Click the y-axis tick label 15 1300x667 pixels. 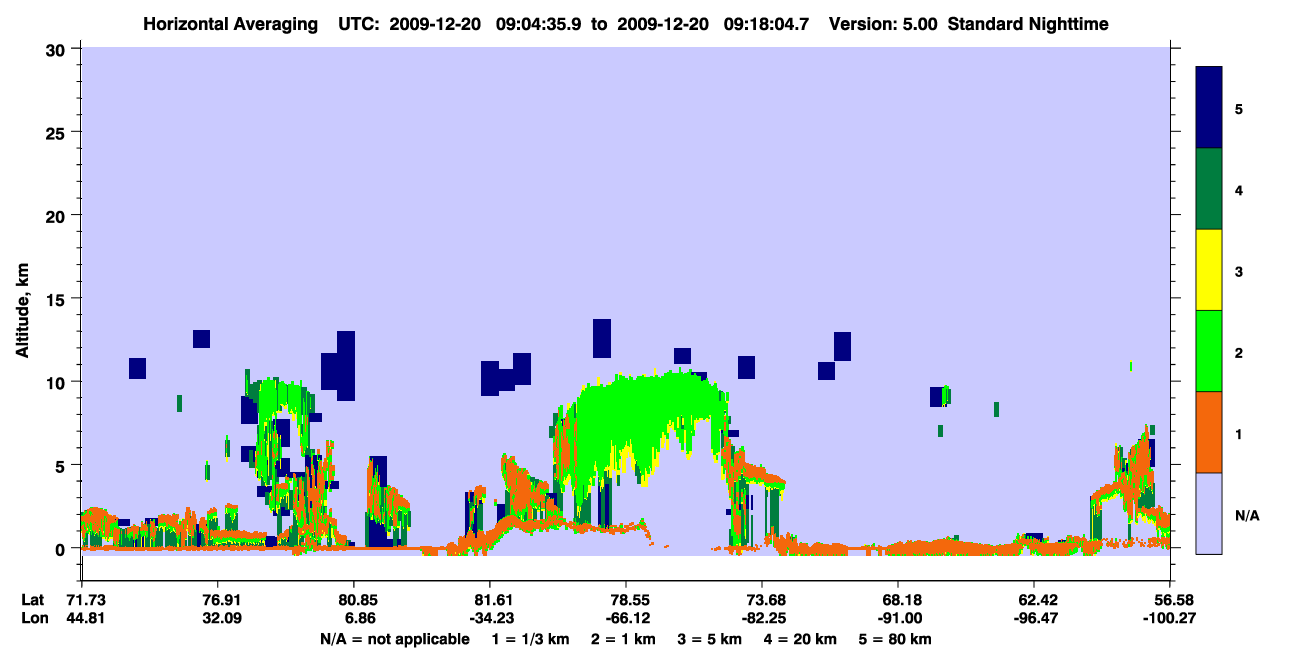[58, 299]
